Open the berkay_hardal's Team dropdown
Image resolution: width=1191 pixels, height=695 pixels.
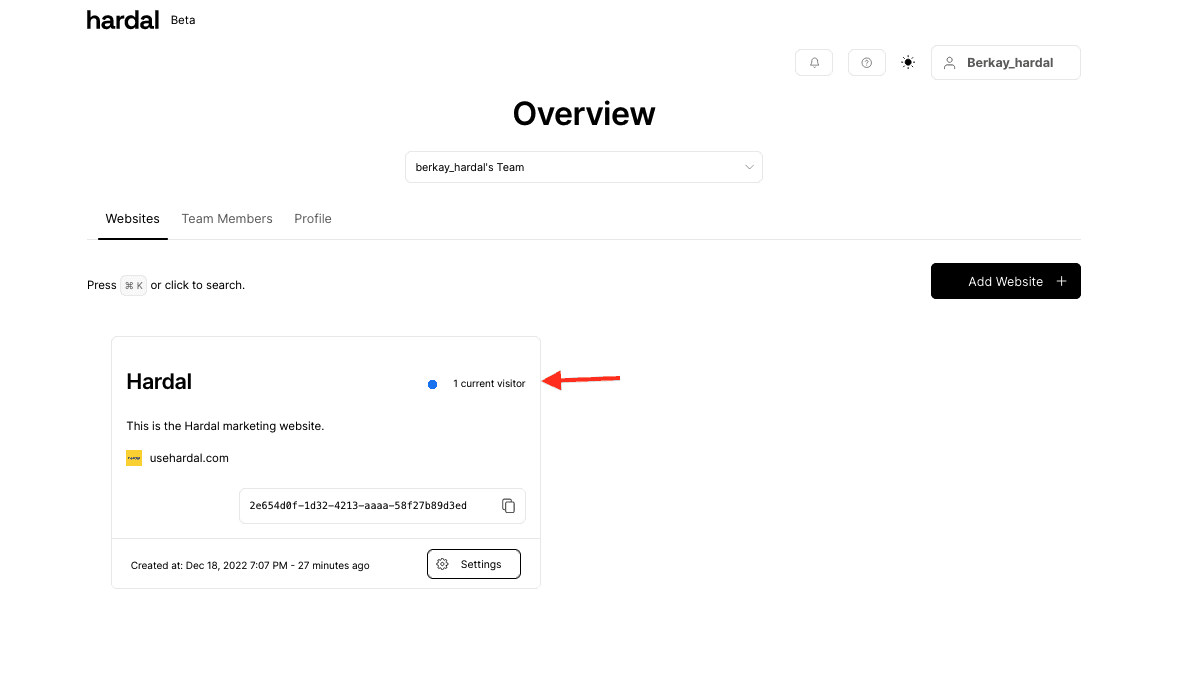[x=583, y=167]
